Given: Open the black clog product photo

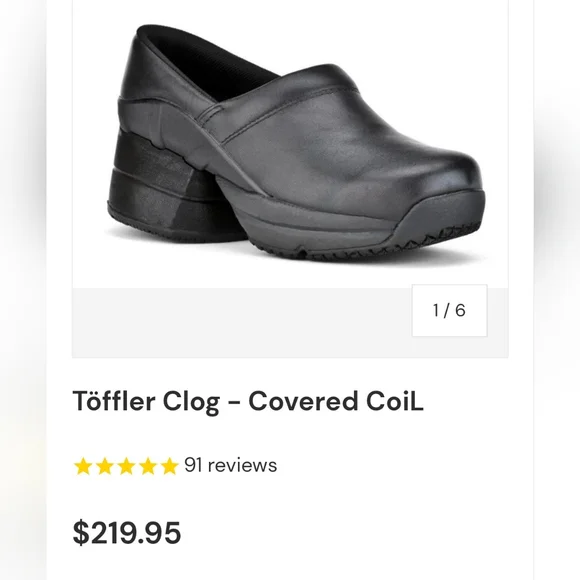Looking at the screenshot, I should [292, 142].
